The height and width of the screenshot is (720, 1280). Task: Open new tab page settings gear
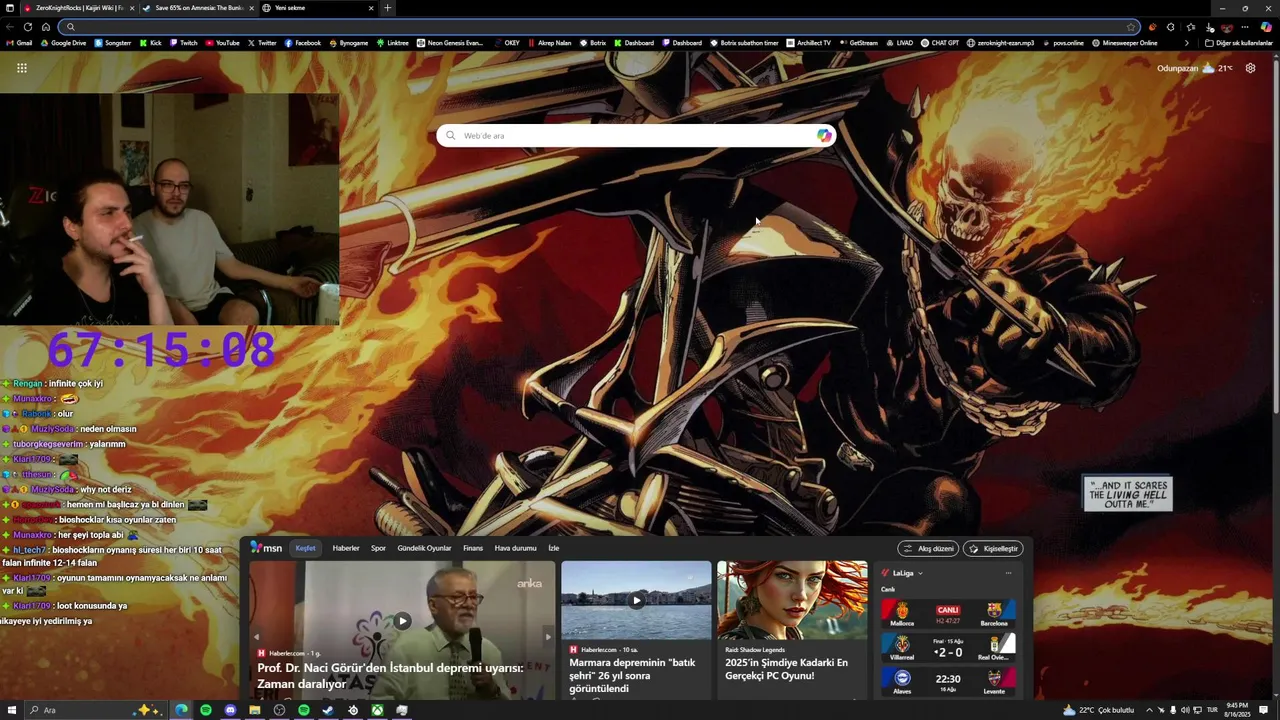pyautogui.click(x=1250, y=68)
